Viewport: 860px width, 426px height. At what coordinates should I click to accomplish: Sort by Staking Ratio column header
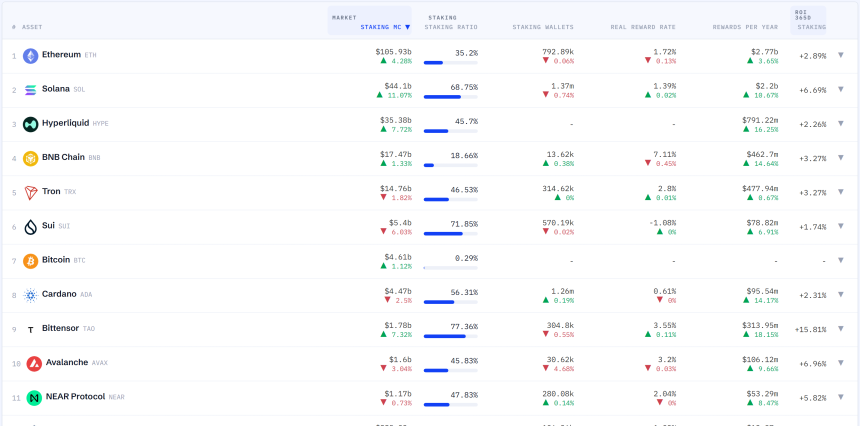451,27
